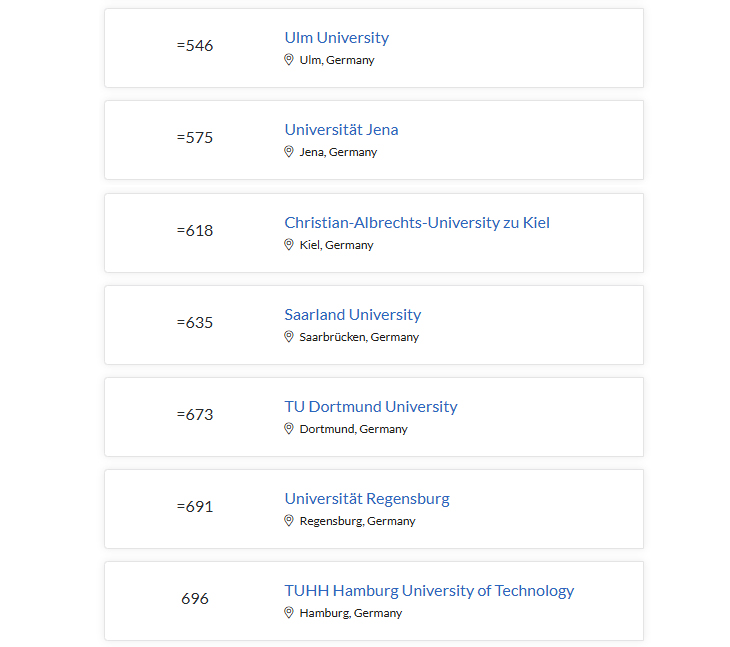Open the Saarland University link
This screenshot has width=730, height=647.
[352, 315]
